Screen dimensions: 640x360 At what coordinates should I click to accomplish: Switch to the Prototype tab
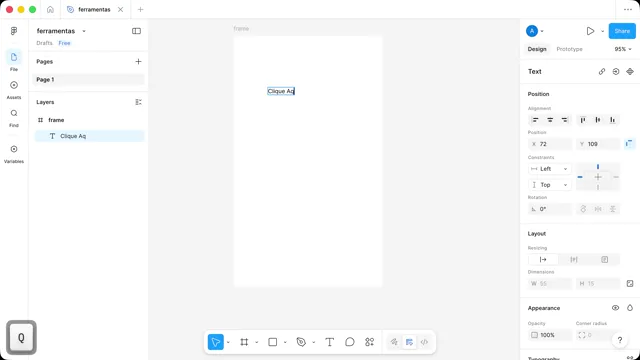click(569, 49)
